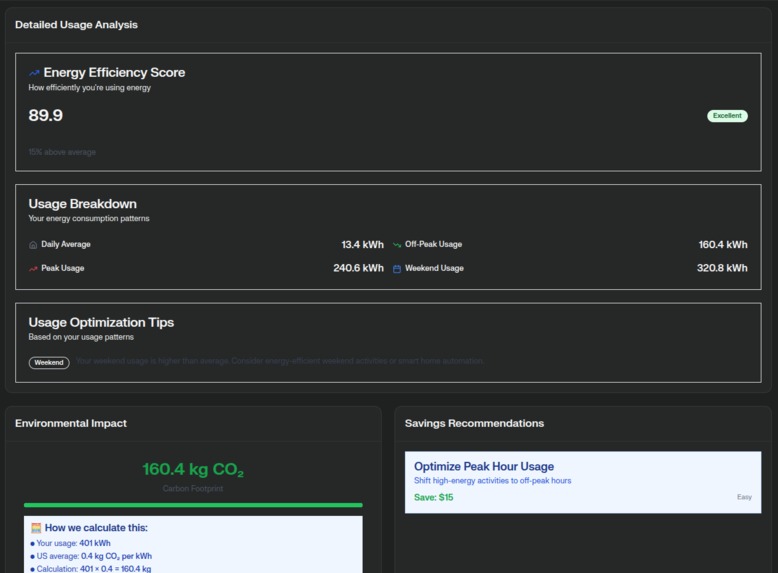Click the Save: $15 savings text

tap(434, 497)
